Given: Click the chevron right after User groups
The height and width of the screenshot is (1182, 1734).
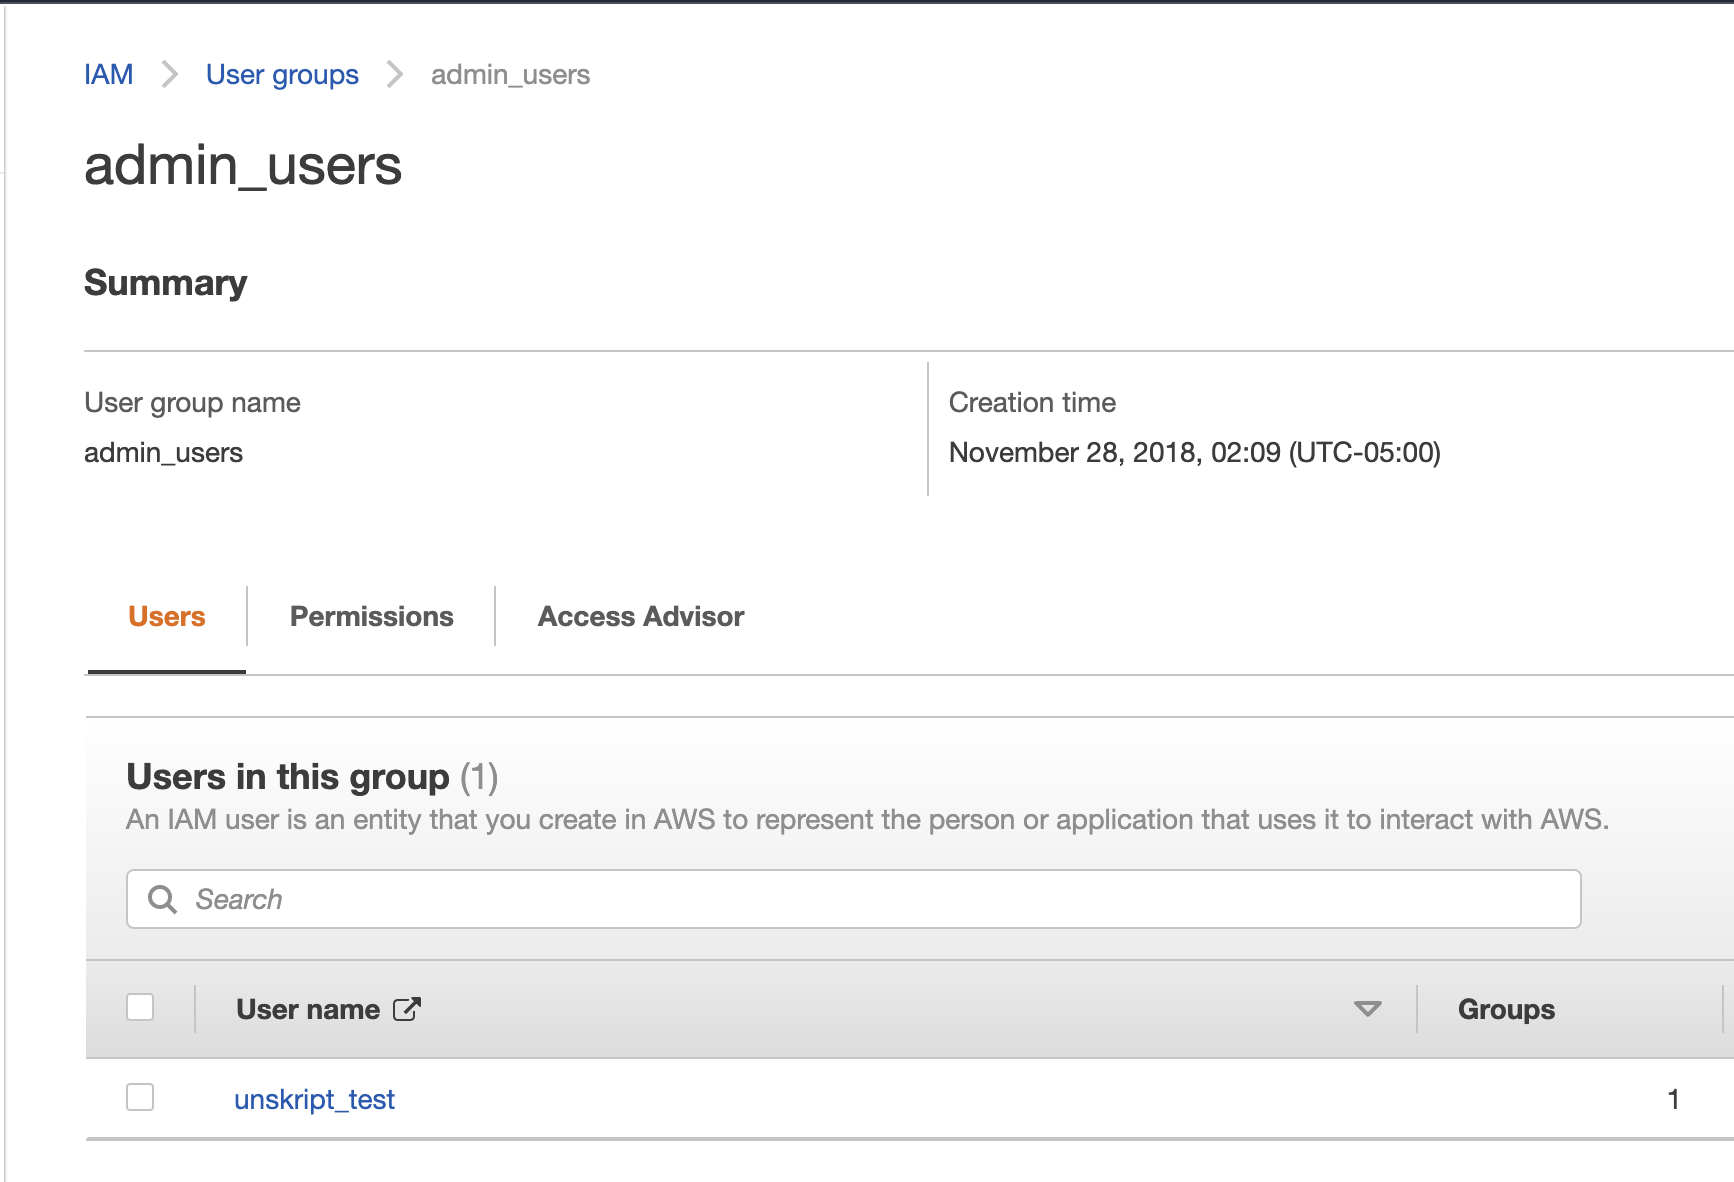Looking at the screenshot, I should click(395, 75).
